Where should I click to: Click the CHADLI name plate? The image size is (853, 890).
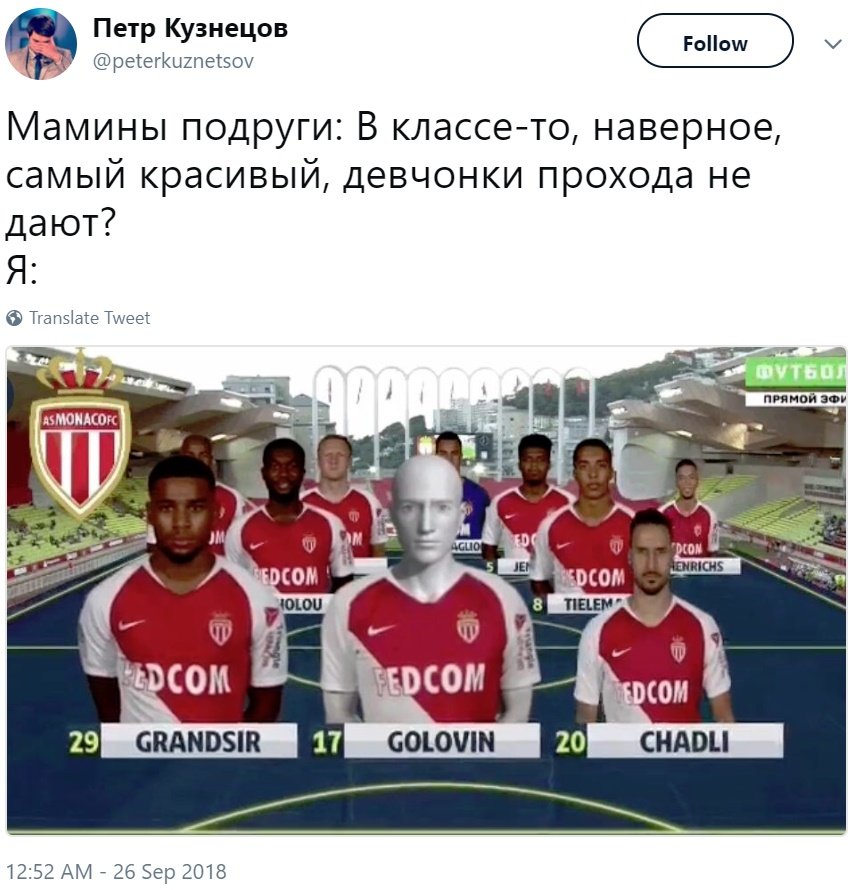pos(684,741)
